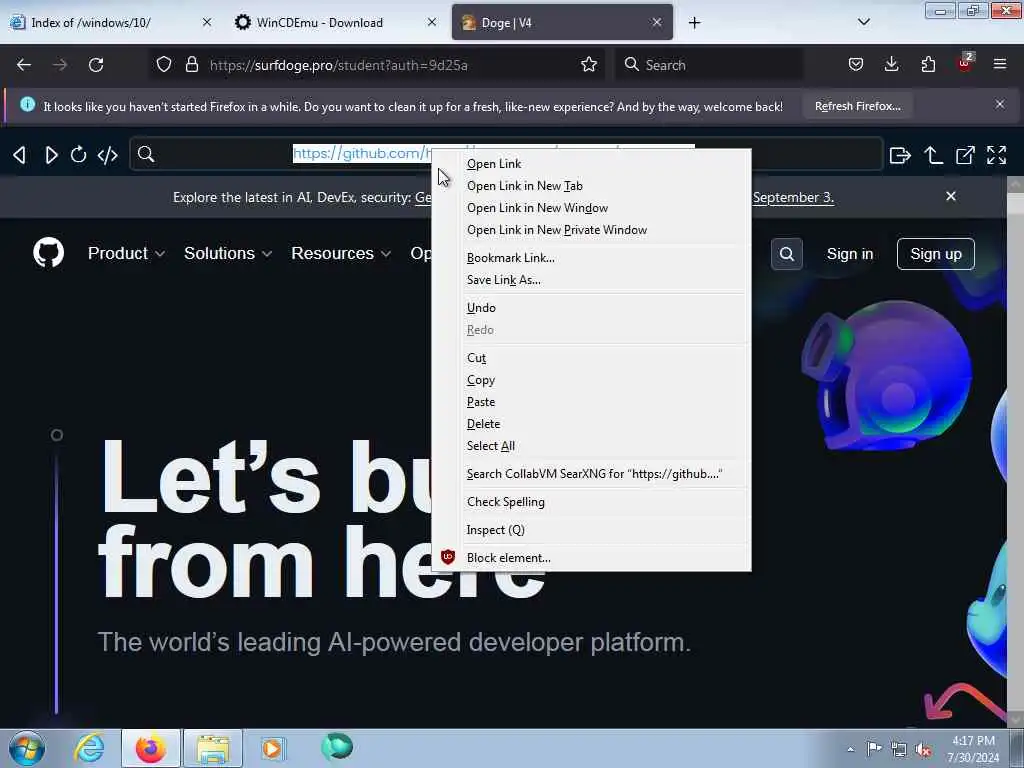Open a new Firefox tab
Image resolution: width=1024 pixels, height=768 pixels.
(694, 23)
